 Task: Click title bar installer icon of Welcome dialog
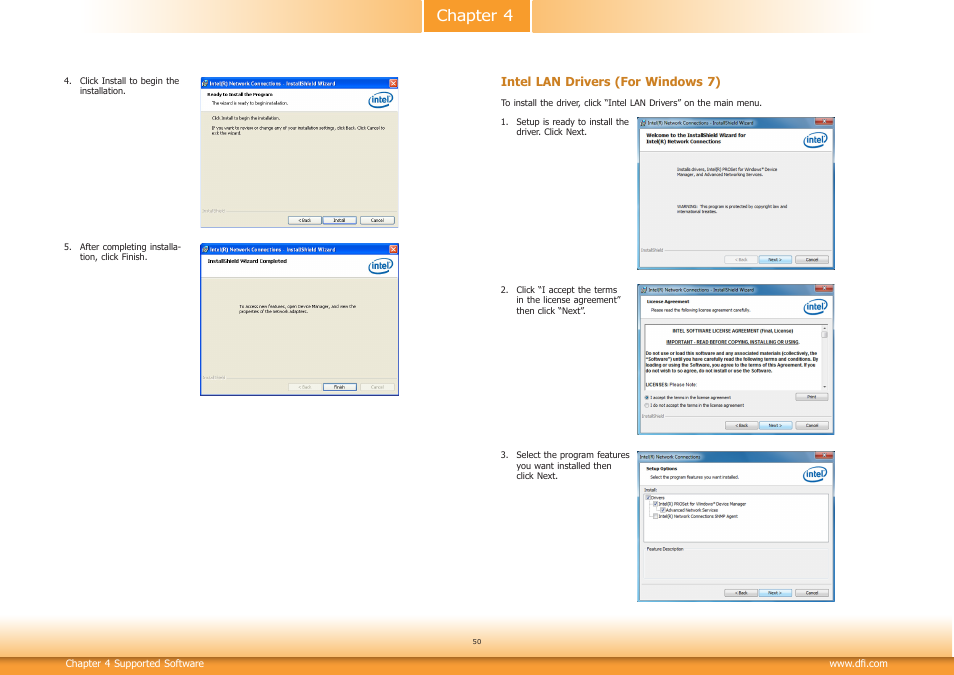(643, 123)
